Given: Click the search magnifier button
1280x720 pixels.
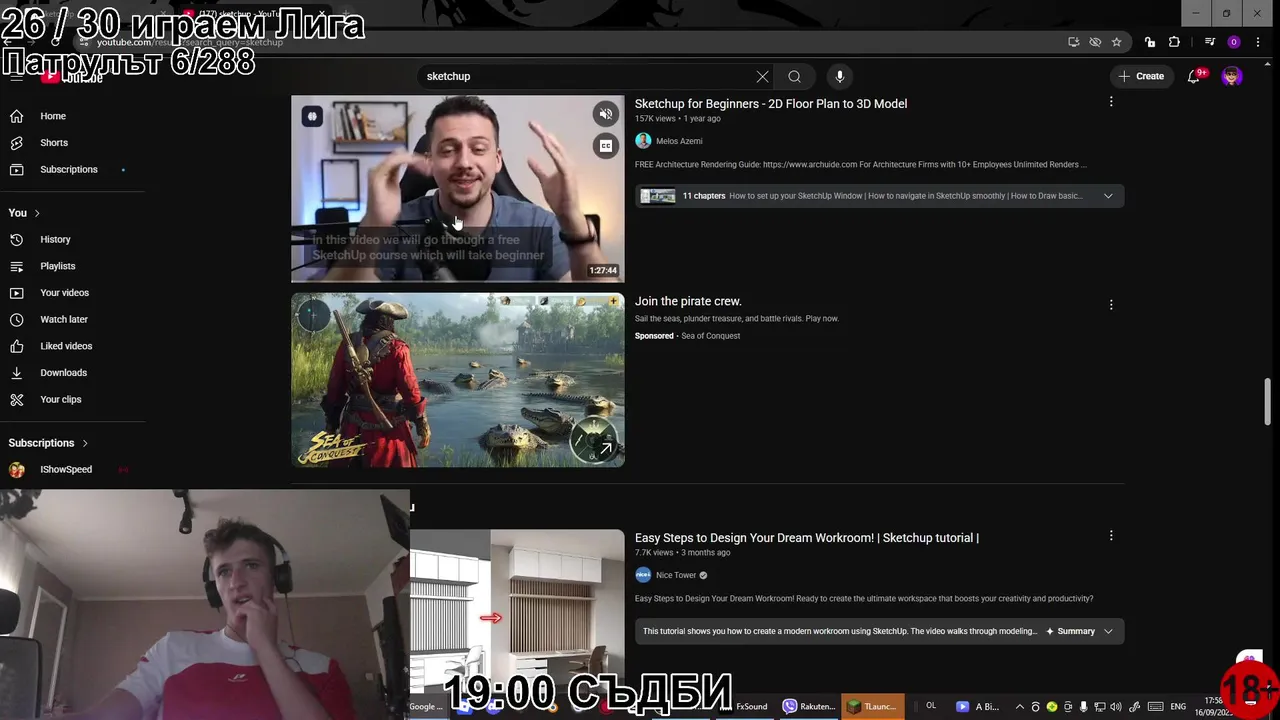Looking at the screenshot, I should (794, 76).
